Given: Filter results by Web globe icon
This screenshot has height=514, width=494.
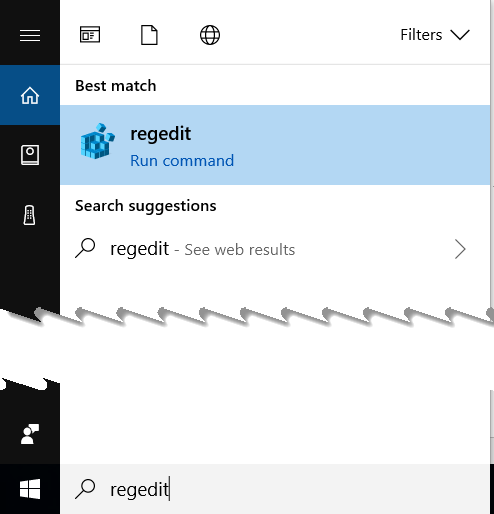Looking at the screenshot, I should 210,35.
